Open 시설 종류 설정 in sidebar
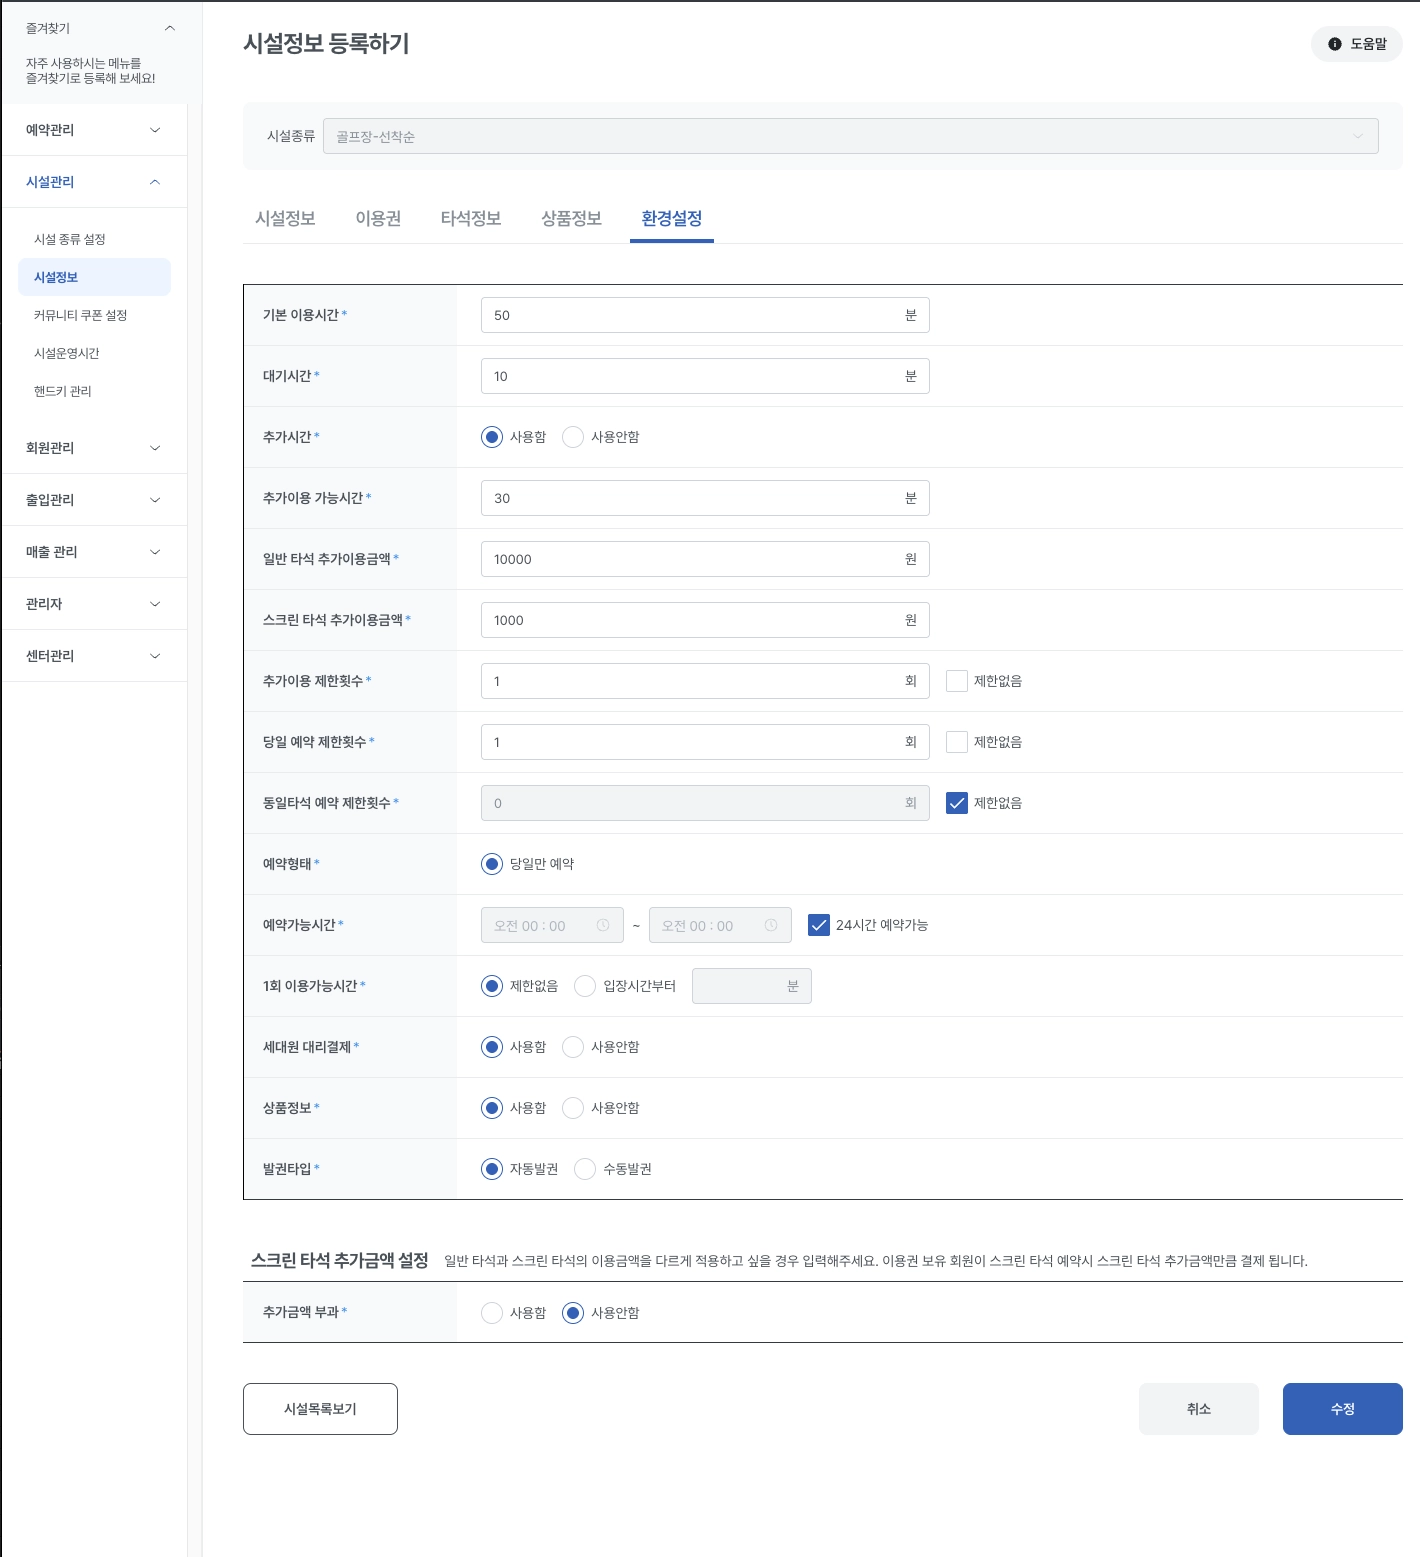1420x1557 pixels. 94,239
